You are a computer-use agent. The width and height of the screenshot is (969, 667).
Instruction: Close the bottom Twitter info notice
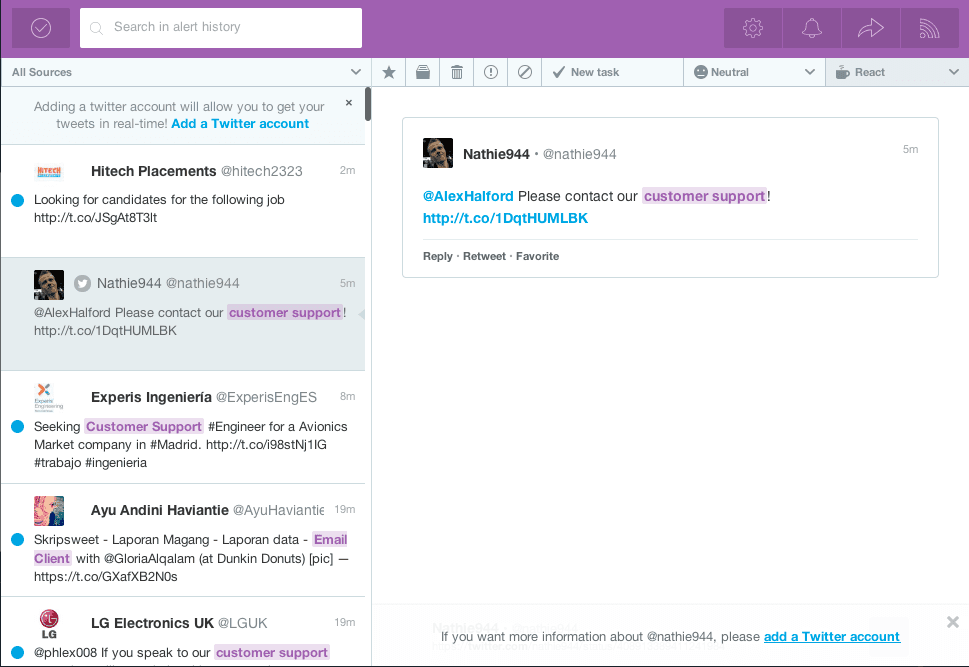(953, 622)
